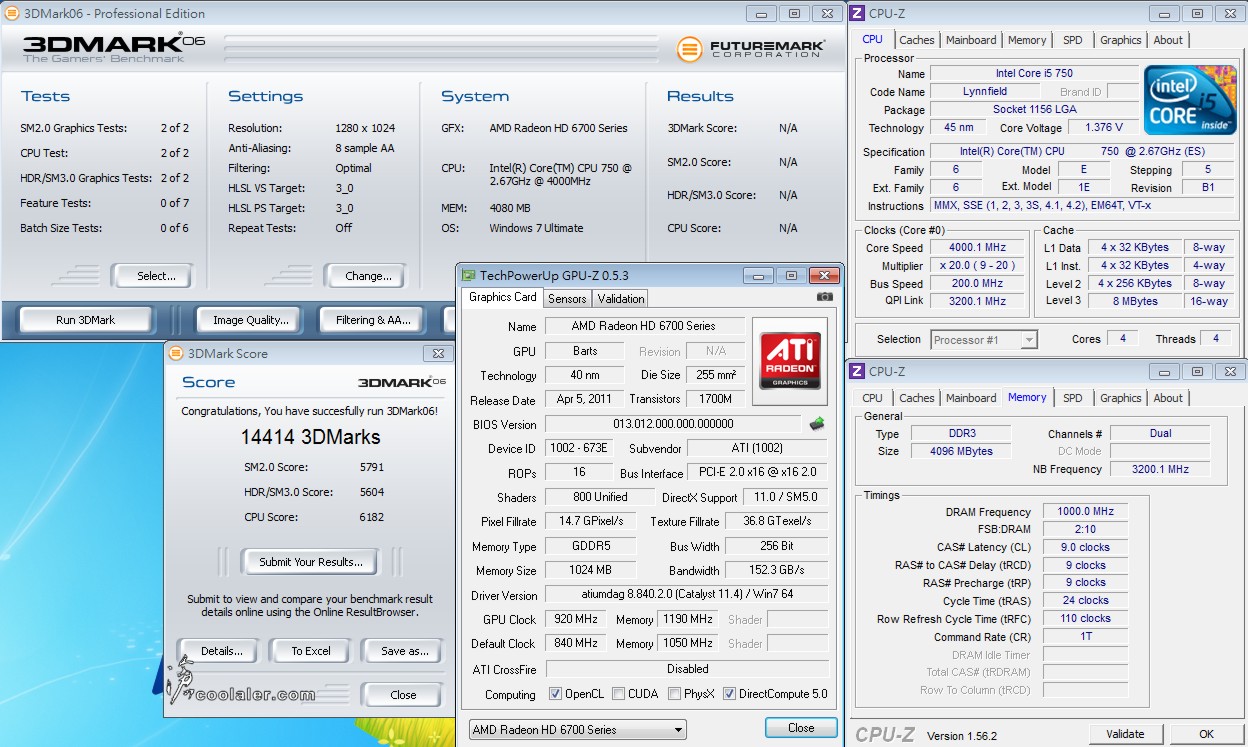Image resolution: width=1248 pixels, height=747 pixels.
Task: Click the 3DMark06 title bar app icon
Action: tap(10, 14)
